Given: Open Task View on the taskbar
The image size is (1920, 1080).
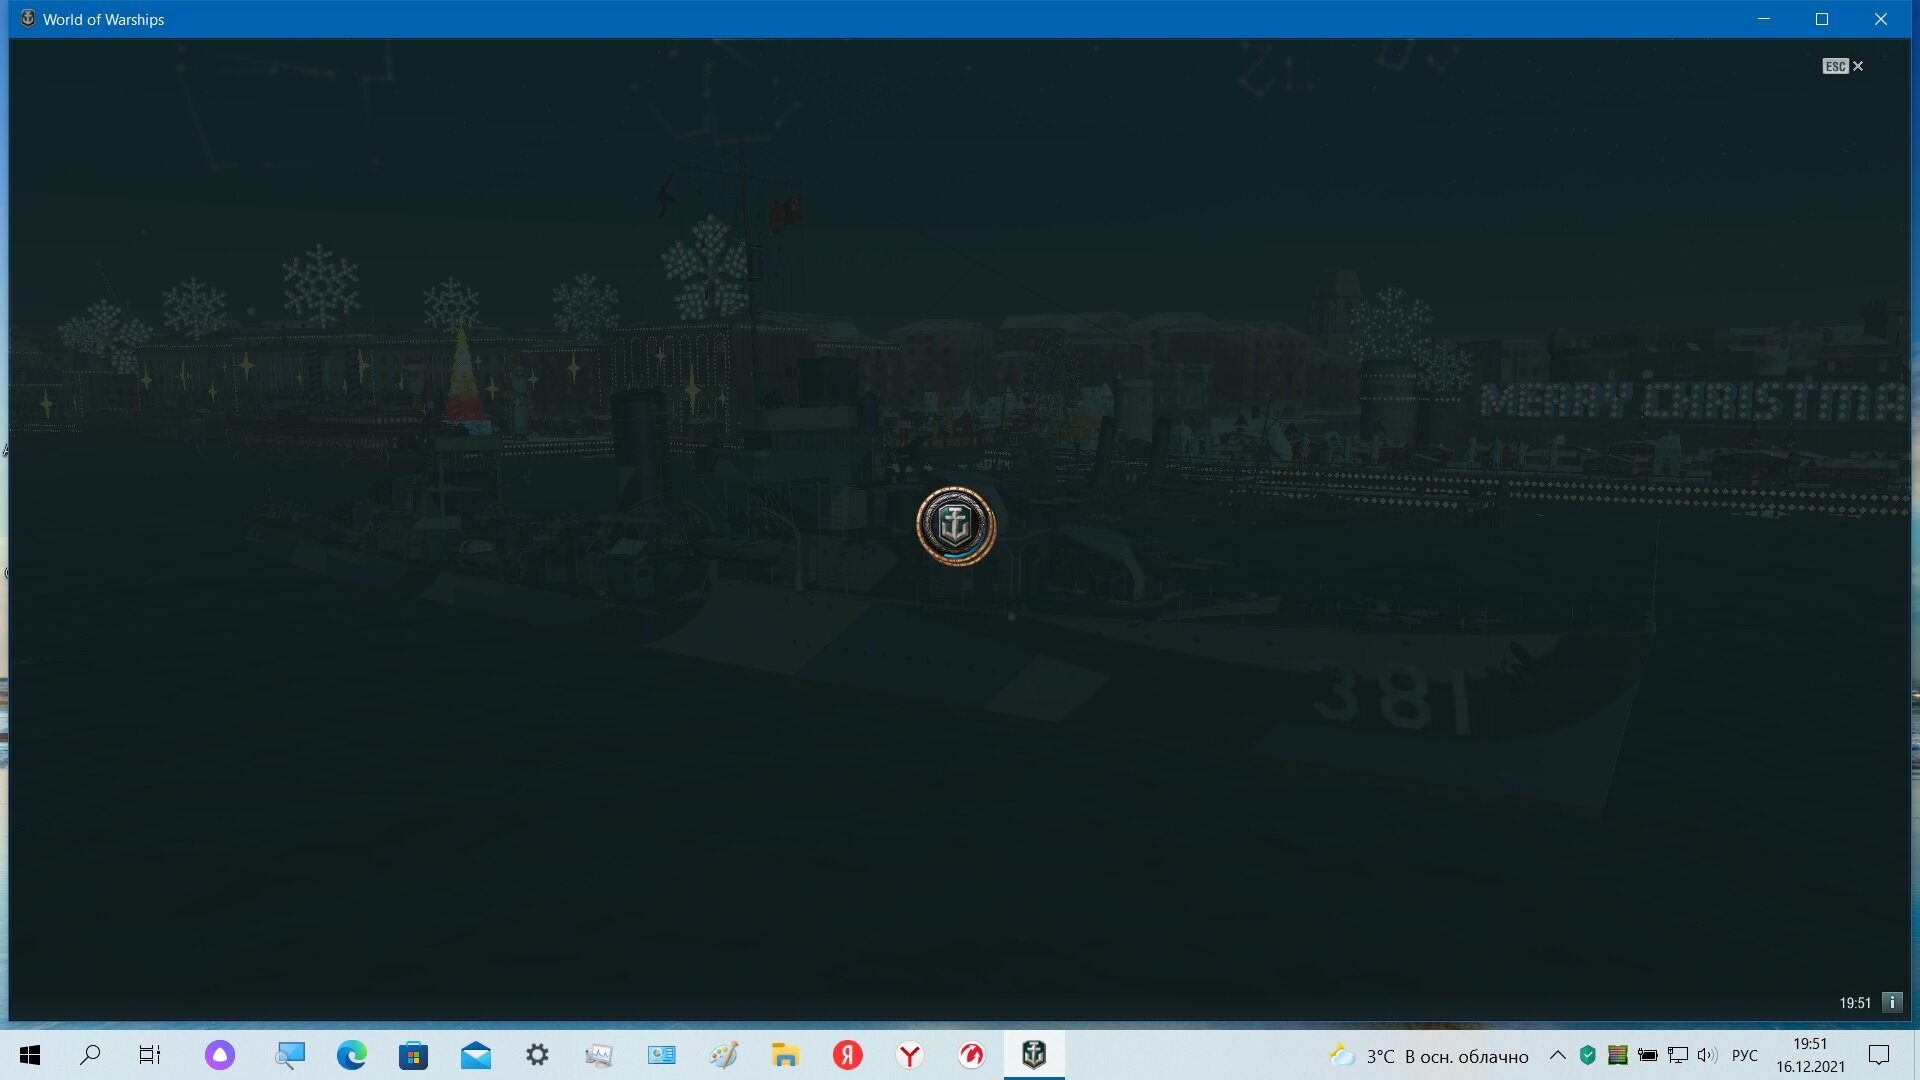Looking at the screenshot, I should (150, 1055).
